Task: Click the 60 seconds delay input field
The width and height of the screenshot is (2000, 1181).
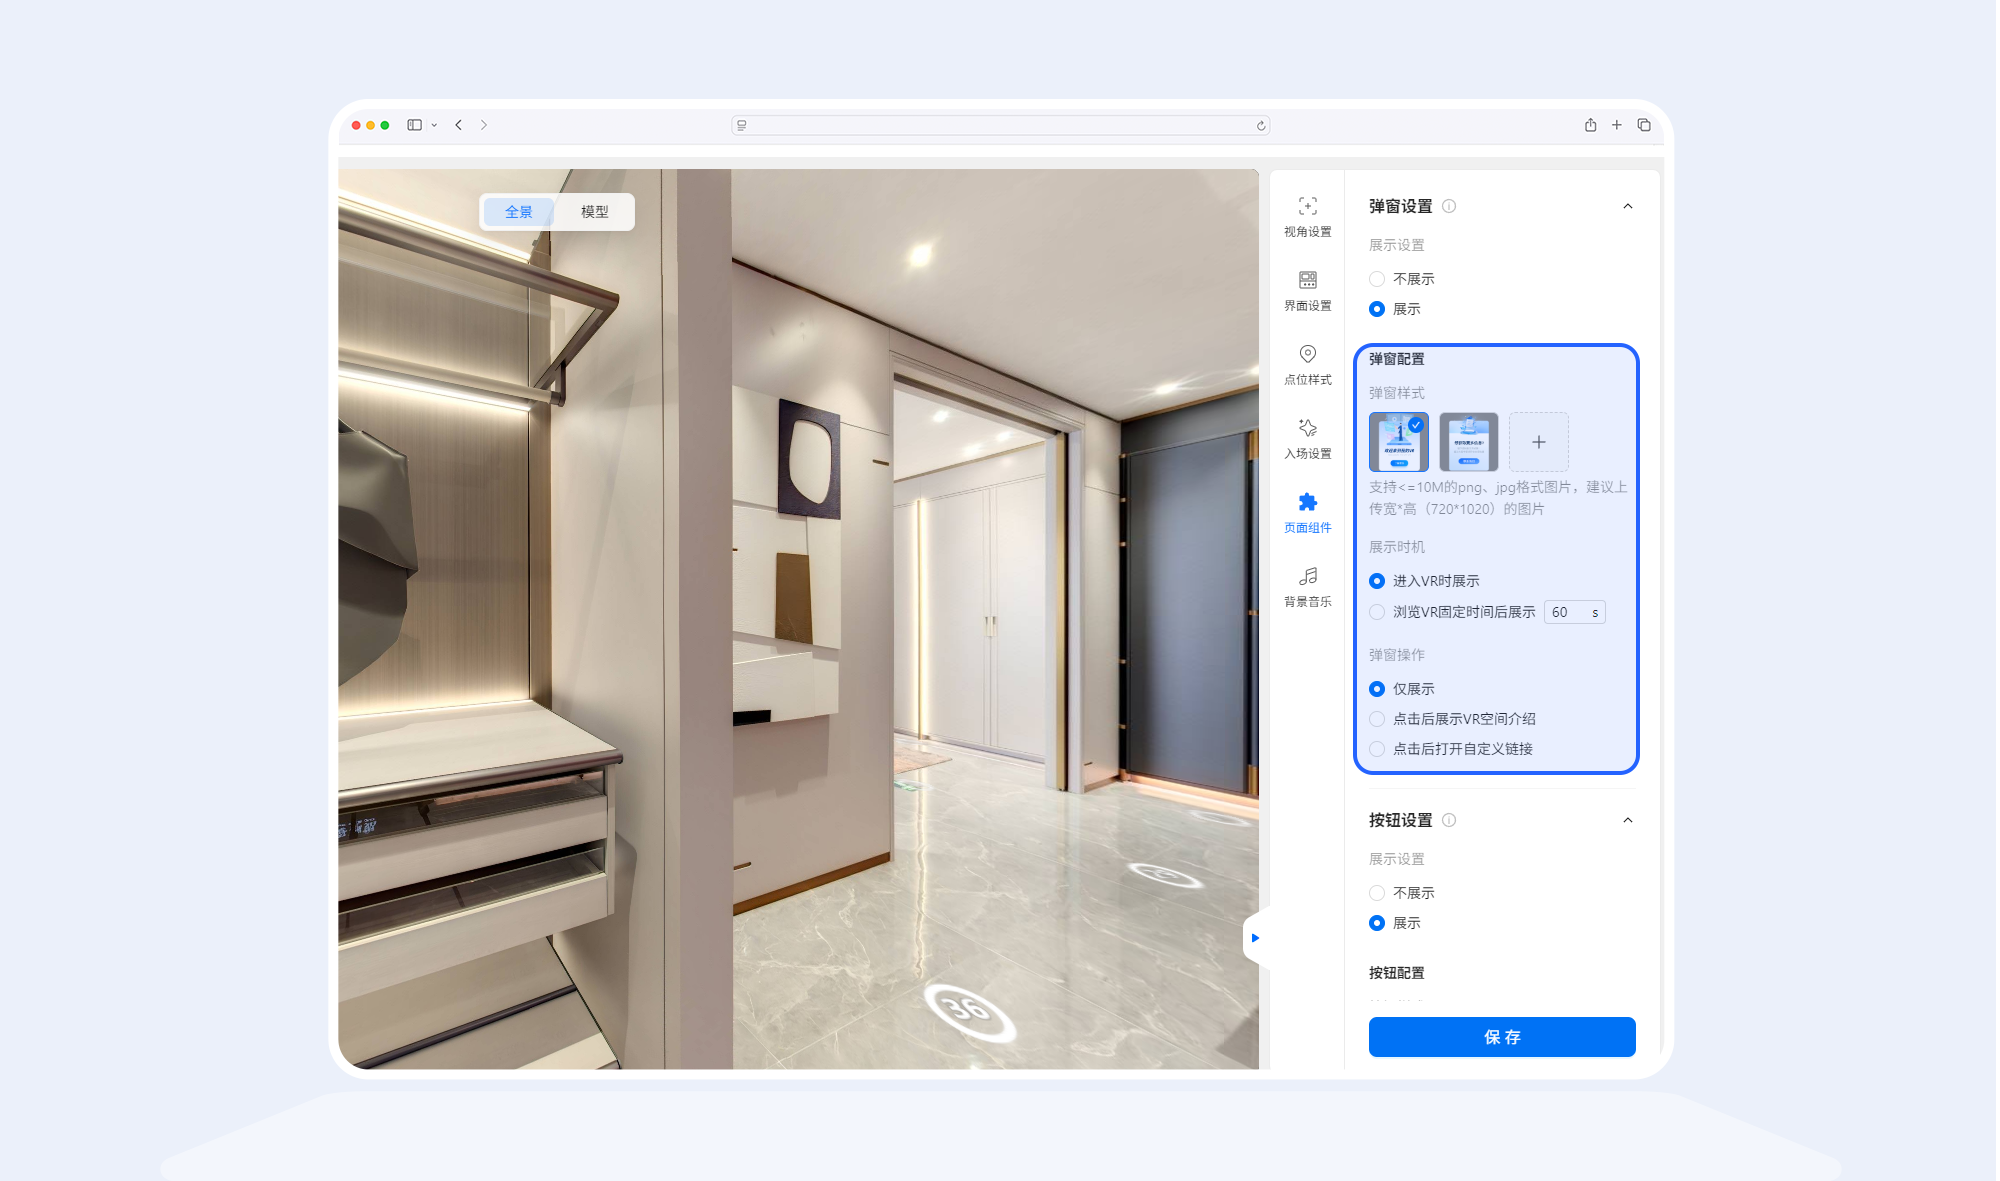Action: (1574, 612)
